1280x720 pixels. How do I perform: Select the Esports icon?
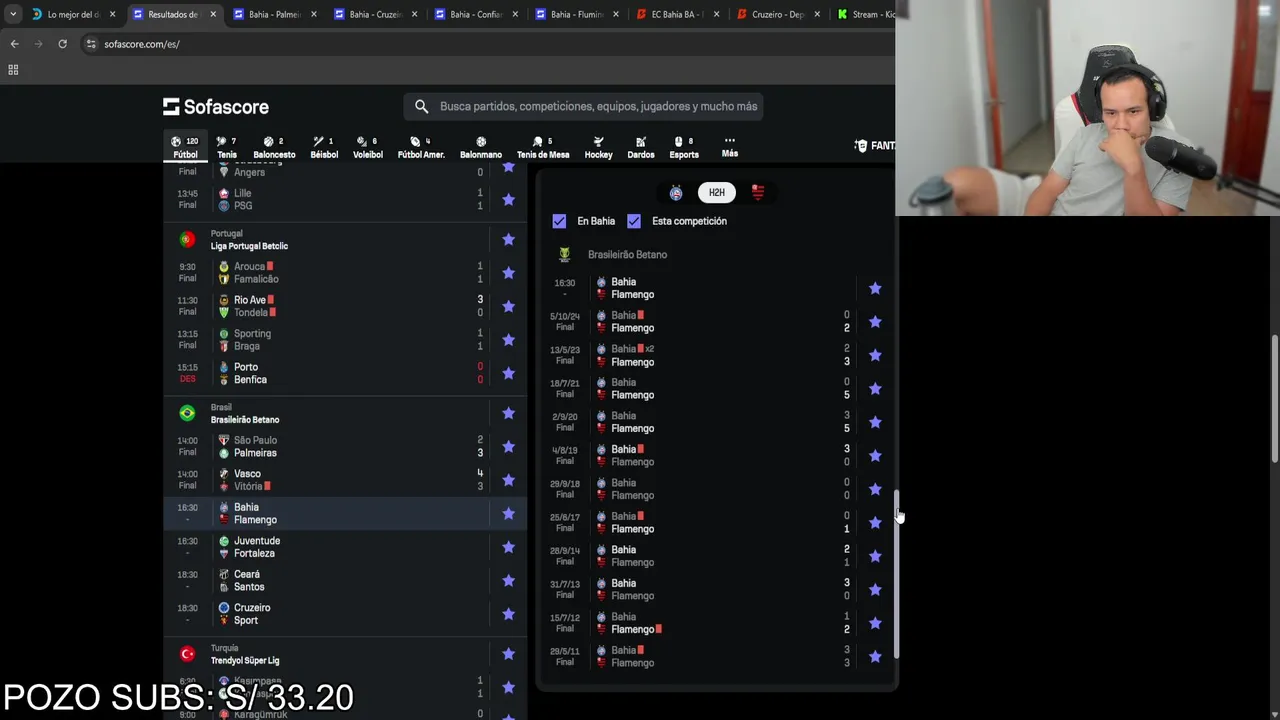coord(684,147)
